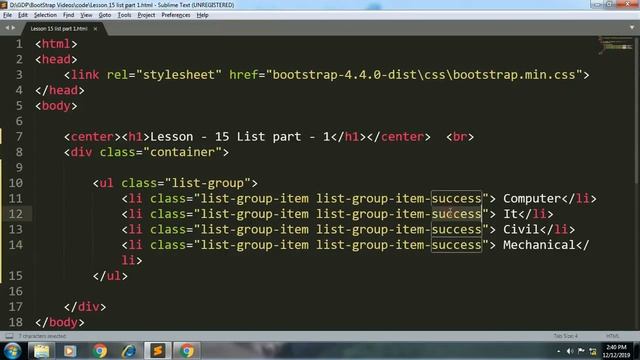Open Internet Explorer from the taskbar
The image size is (640, 360).
[128, 351]
